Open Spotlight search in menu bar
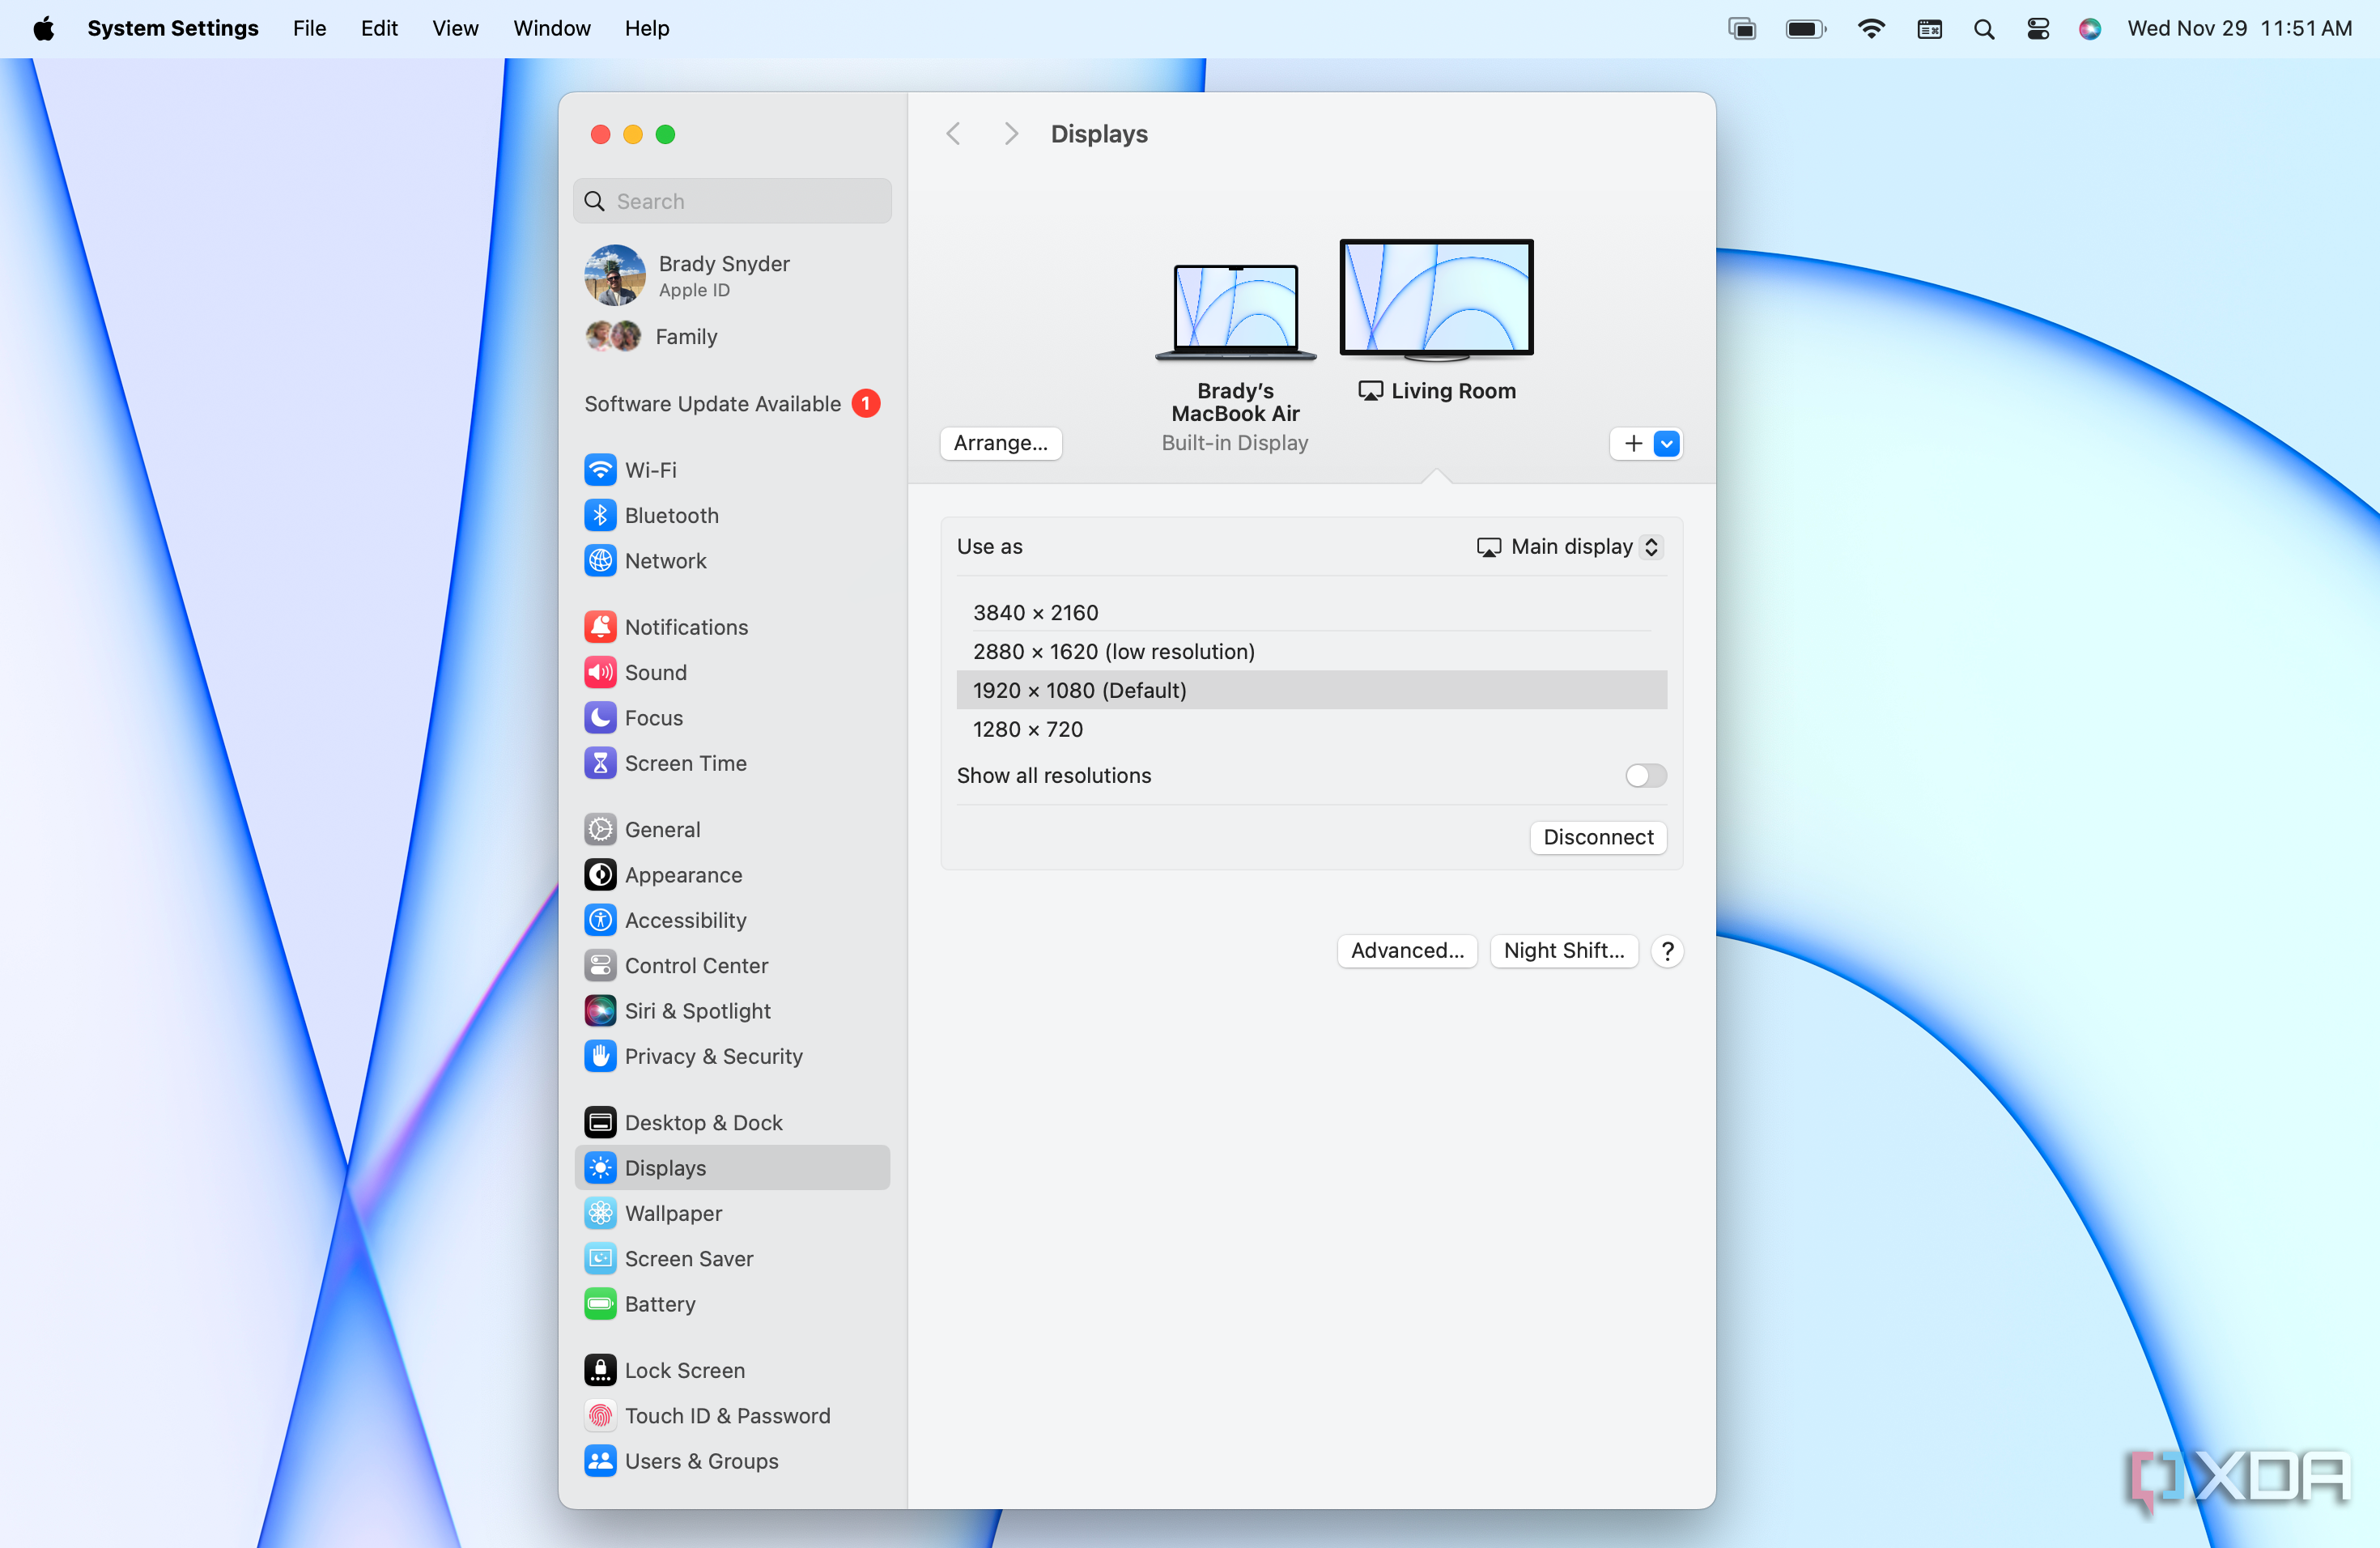The width and height of the screenshot is (2380, 1548). tap(1984, 29)
